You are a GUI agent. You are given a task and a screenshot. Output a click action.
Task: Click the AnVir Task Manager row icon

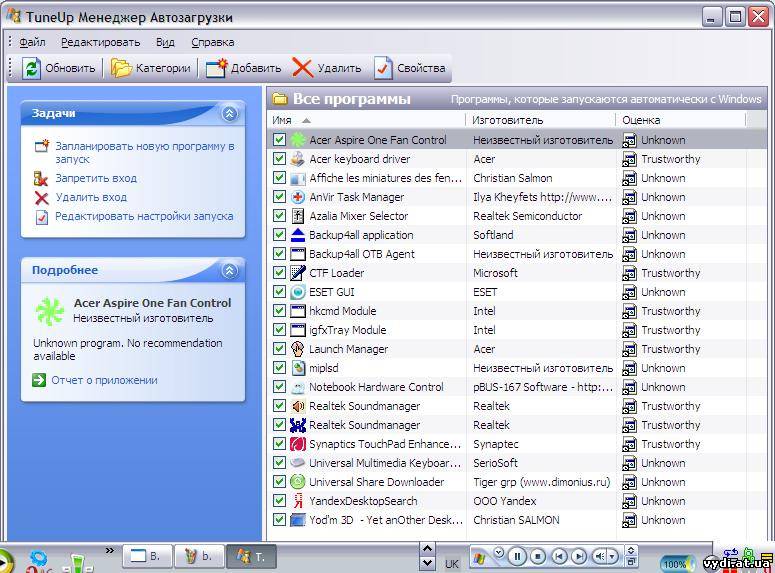tap(298, 197)
